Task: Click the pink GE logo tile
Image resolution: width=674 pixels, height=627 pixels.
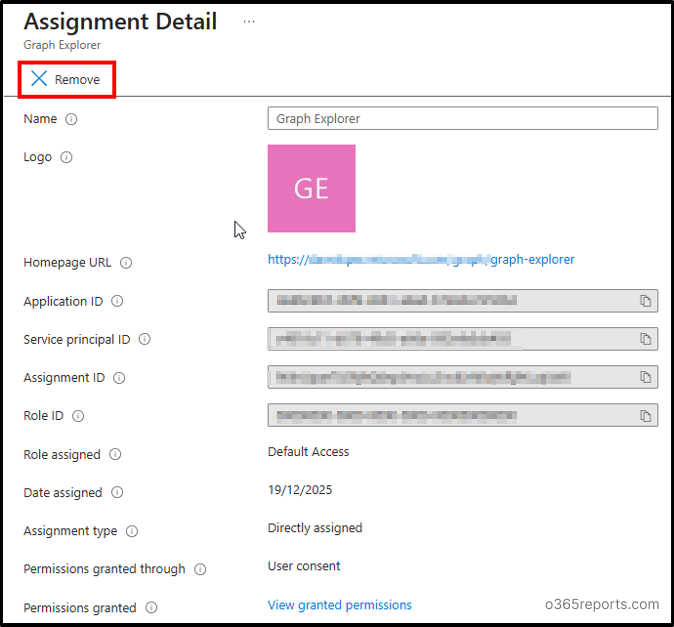Action: (x=312, y=189)
